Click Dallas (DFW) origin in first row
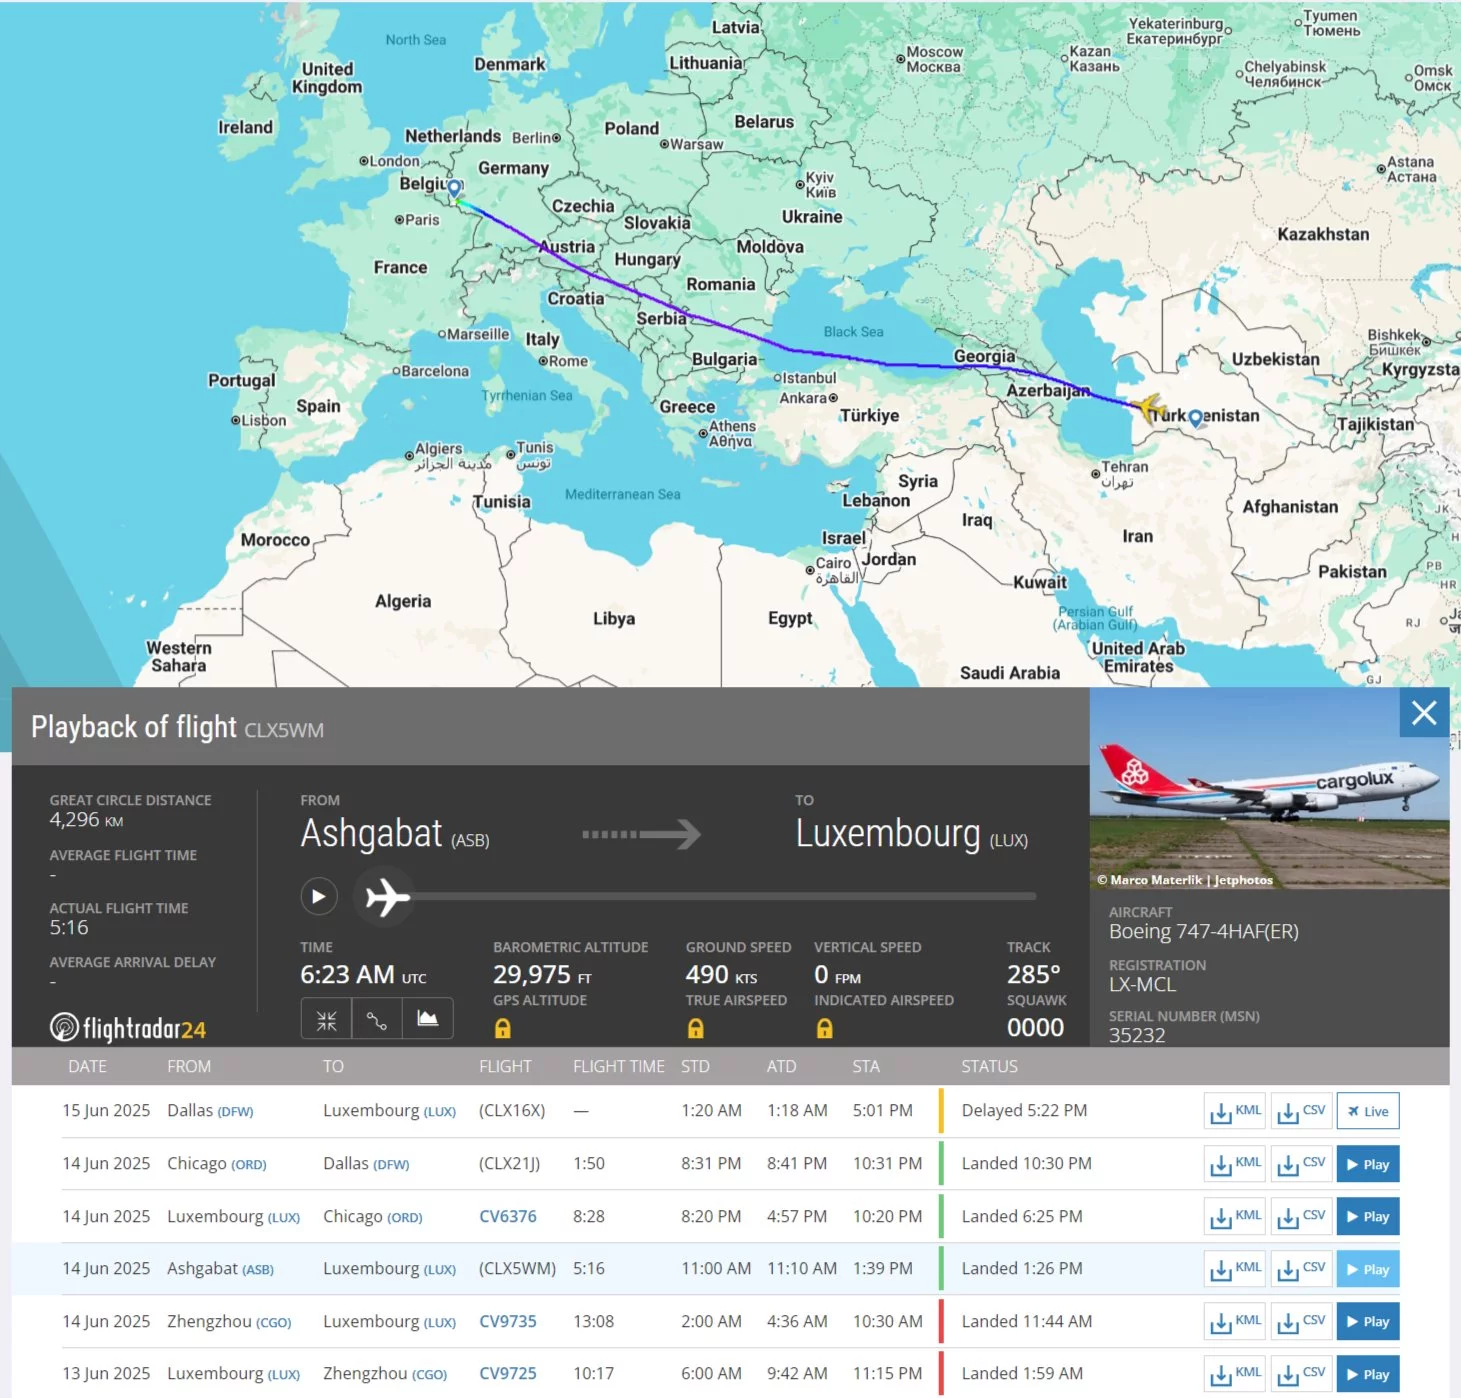 point(210,1111)
